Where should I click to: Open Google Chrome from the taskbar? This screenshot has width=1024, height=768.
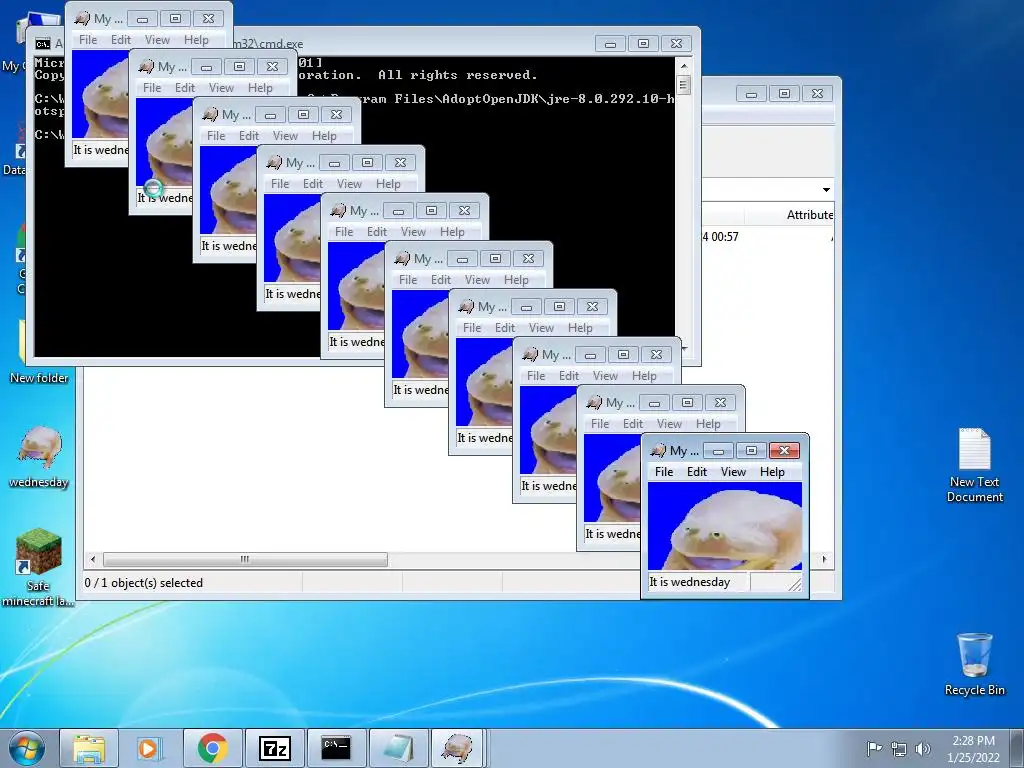[212, 748]
